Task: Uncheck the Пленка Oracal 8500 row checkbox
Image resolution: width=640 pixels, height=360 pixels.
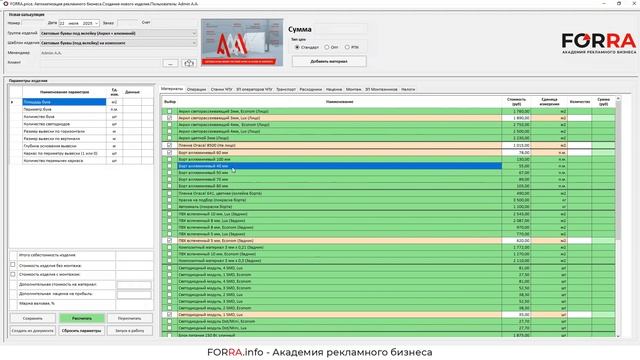Action: [x=169, y=145]
